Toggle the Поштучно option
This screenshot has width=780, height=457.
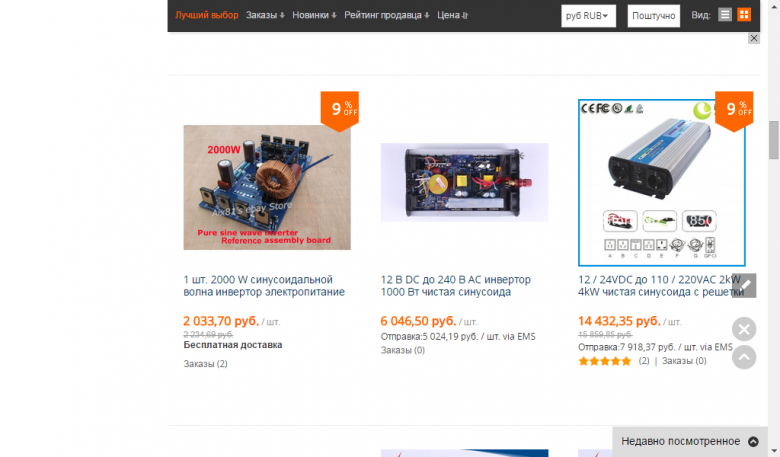point(654,15)
